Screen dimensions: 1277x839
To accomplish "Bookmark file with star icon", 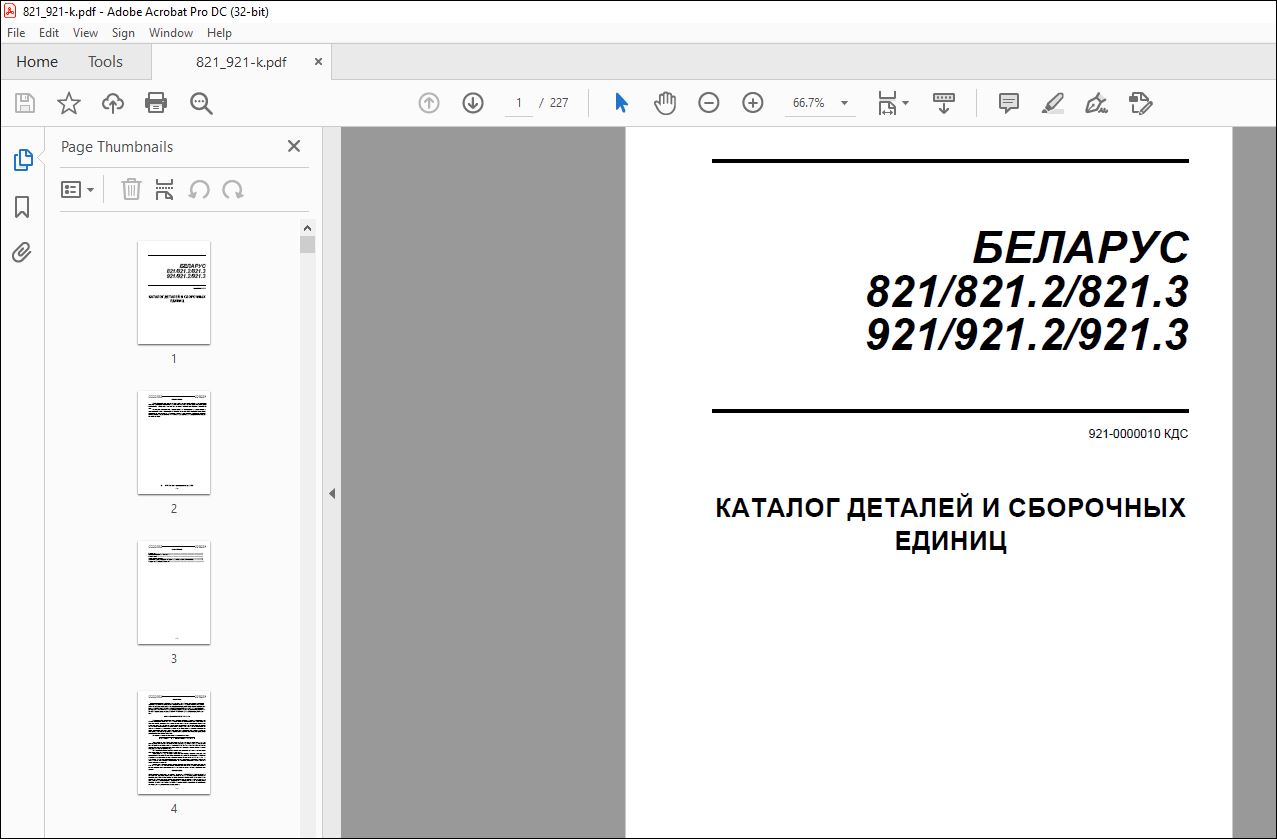I will click(x=69, y=103).
